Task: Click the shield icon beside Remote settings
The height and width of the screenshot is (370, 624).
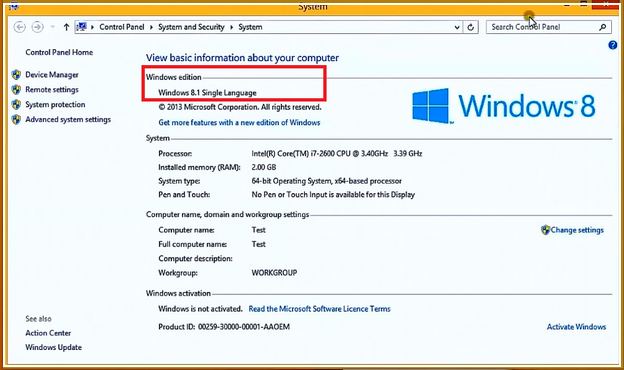Action: tap(16, 90)
